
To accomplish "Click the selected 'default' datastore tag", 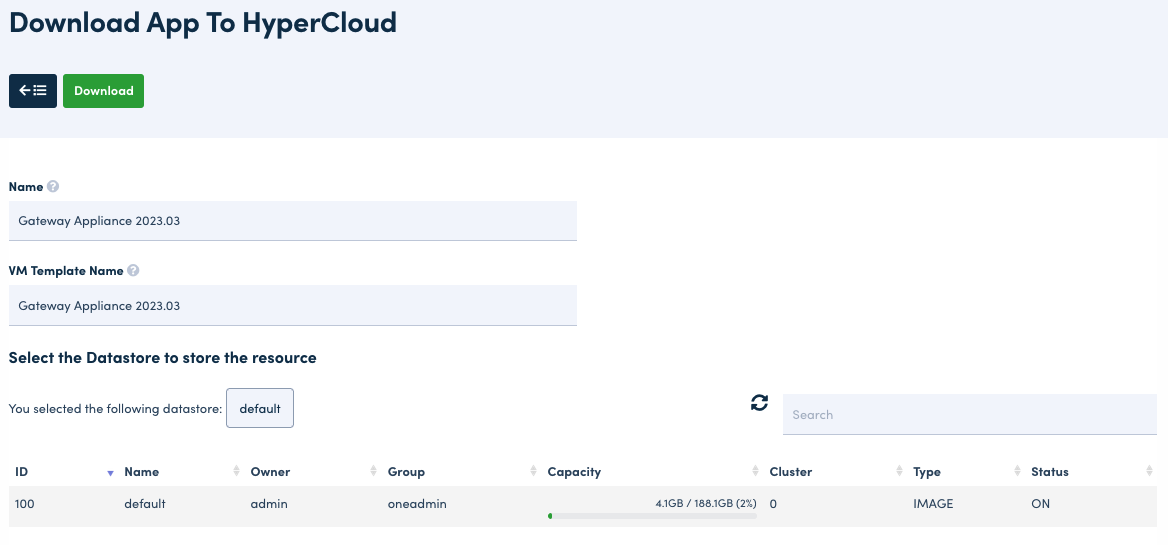I will 260,408.
